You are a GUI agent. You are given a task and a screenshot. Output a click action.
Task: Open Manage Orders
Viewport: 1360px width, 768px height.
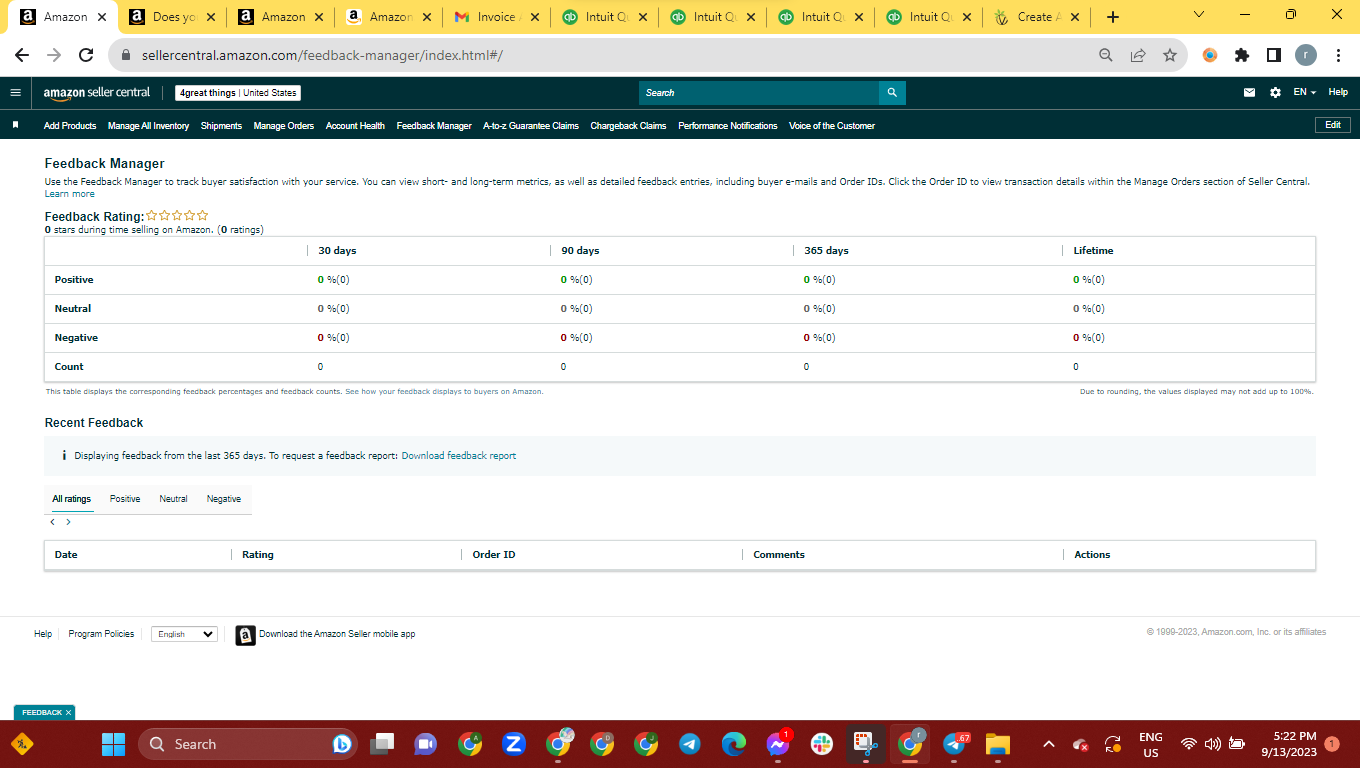point(284,126)
